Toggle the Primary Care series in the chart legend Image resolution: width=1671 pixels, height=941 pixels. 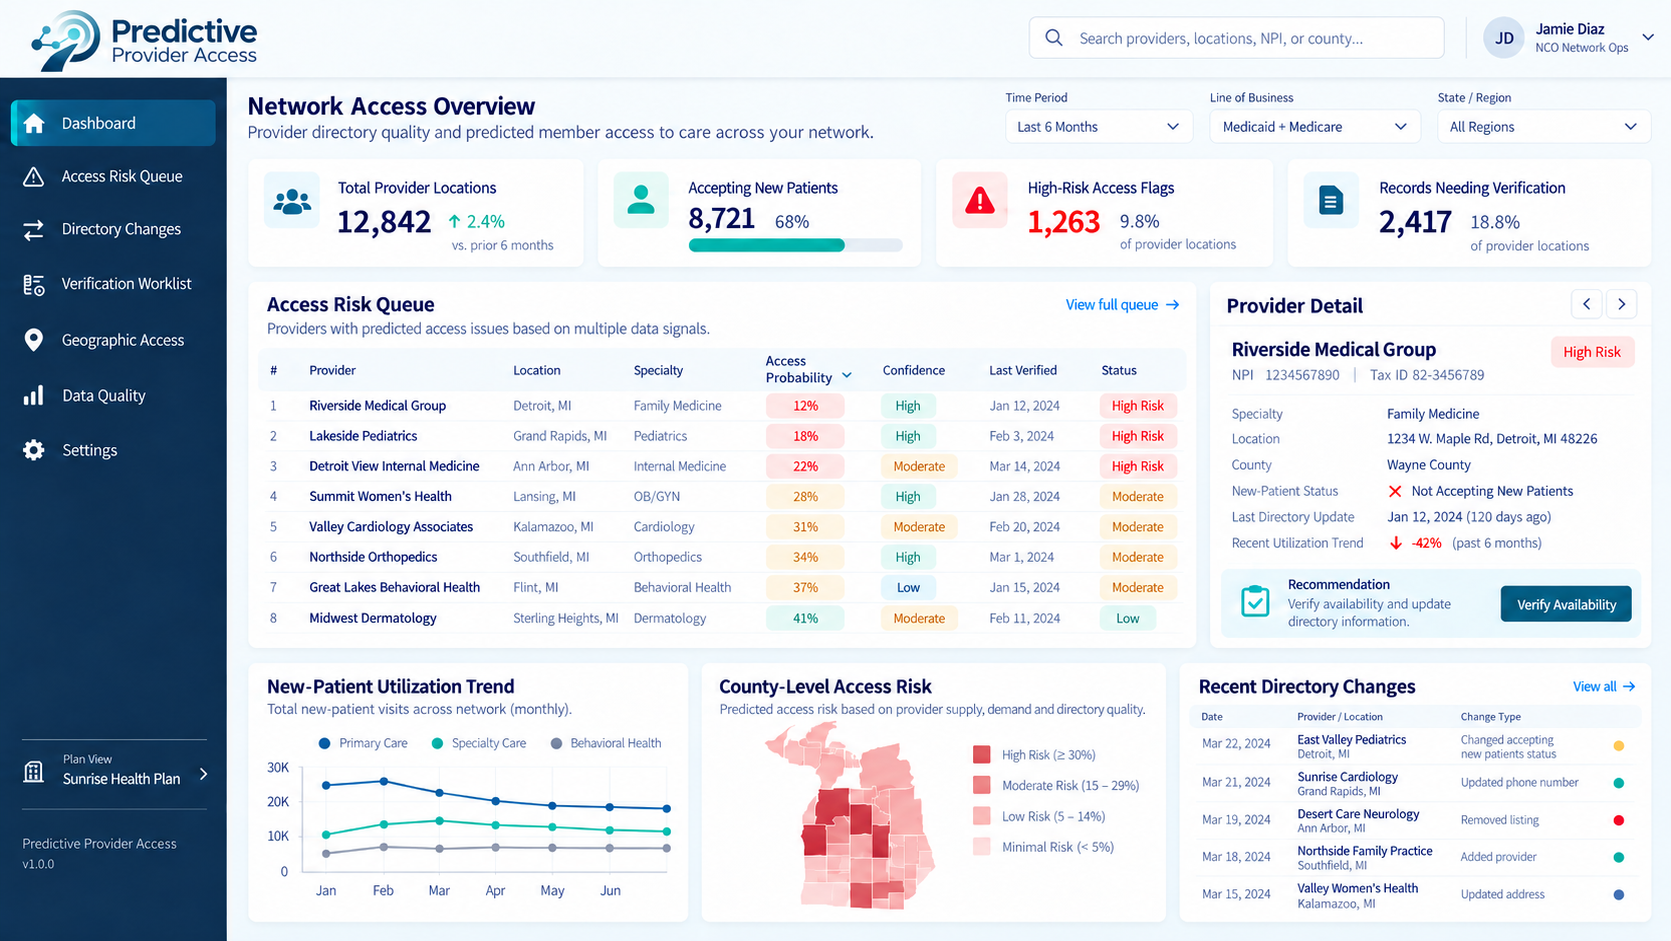coord(363,743)
